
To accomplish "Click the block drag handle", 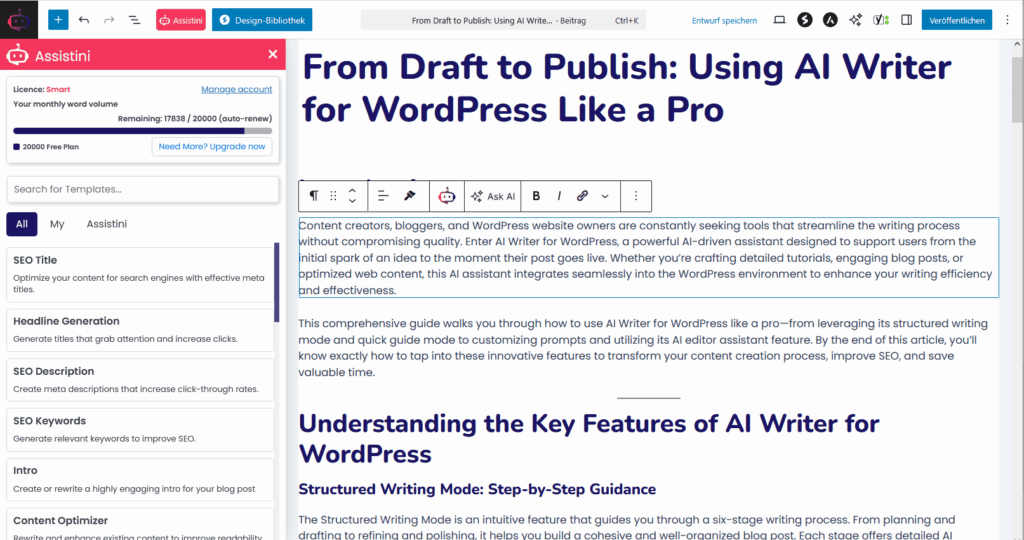I will pyautogui.click(x=333, y=196).
